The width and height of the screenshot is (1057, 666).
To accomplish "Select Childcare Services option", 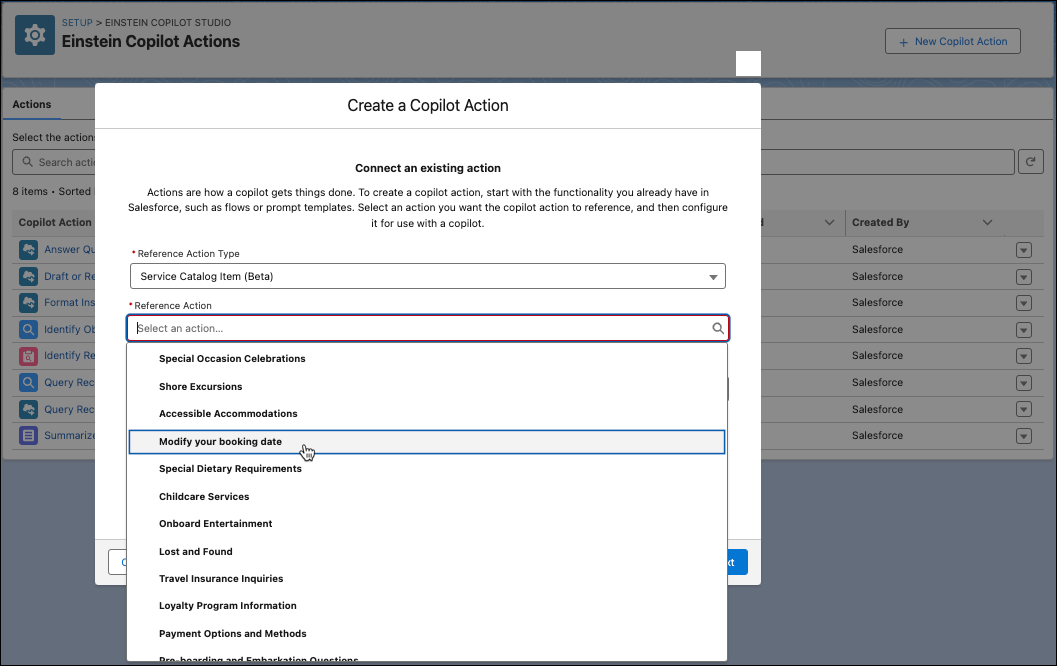I will point(427,496).
